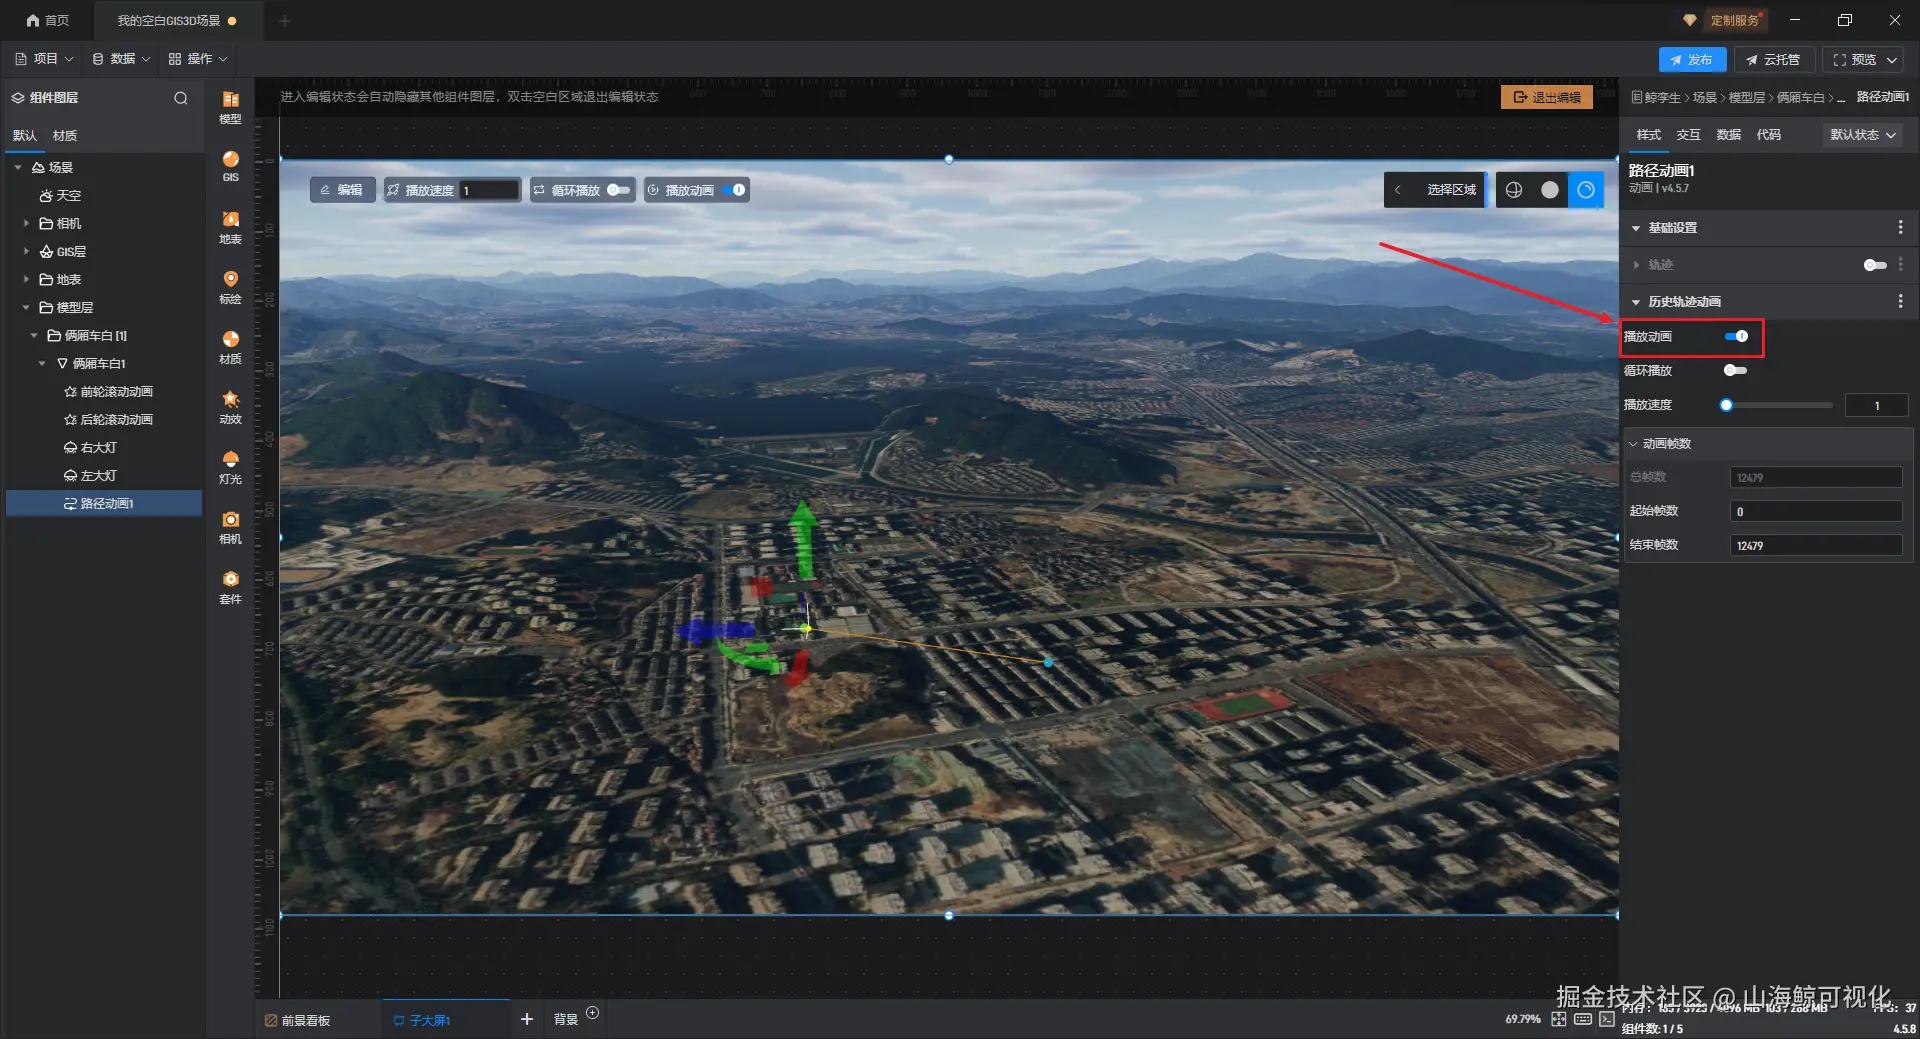This screenshot has height=1039, width=1920.
Task: Collapse the 动画帧数 section
Action: point(1633,444)
